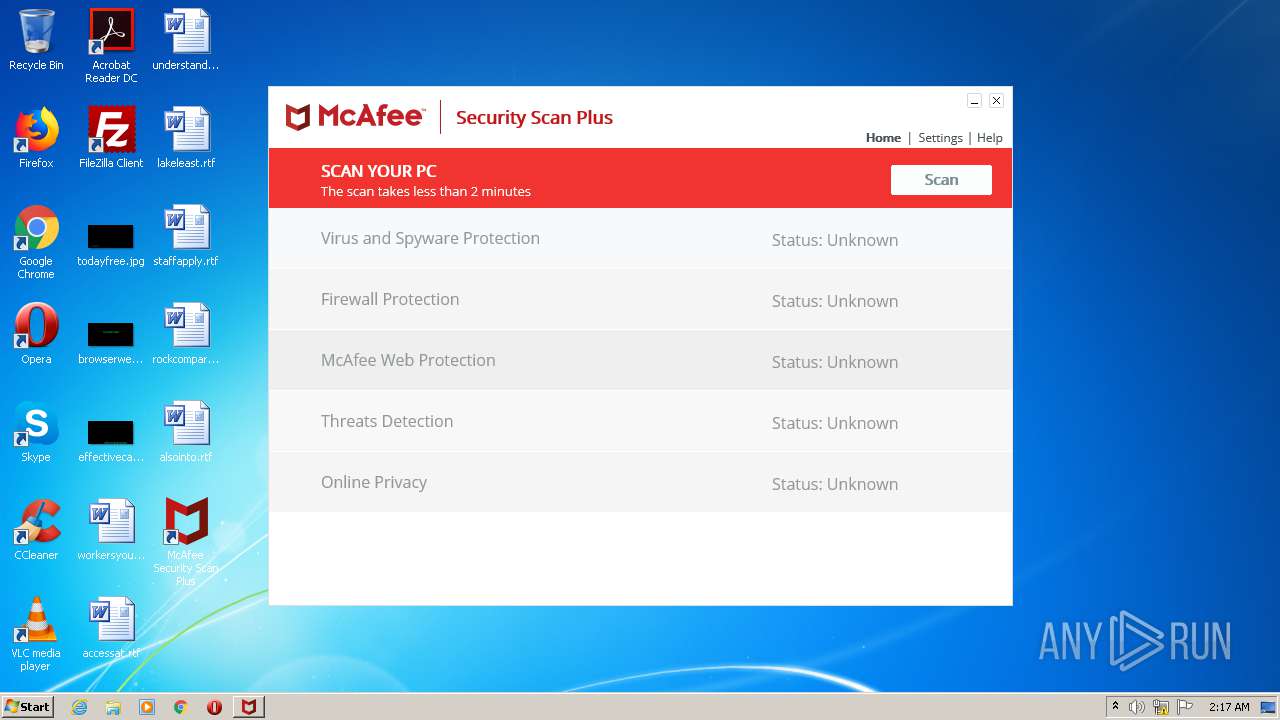
Task: Select Firewall Protection row
Action: tap(640, 300)
